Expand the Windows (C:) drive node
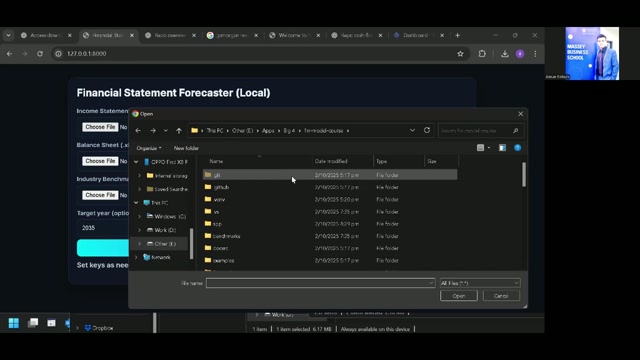Image resolution: width=640 pixels, height=360 pixels. click(139, 216)
